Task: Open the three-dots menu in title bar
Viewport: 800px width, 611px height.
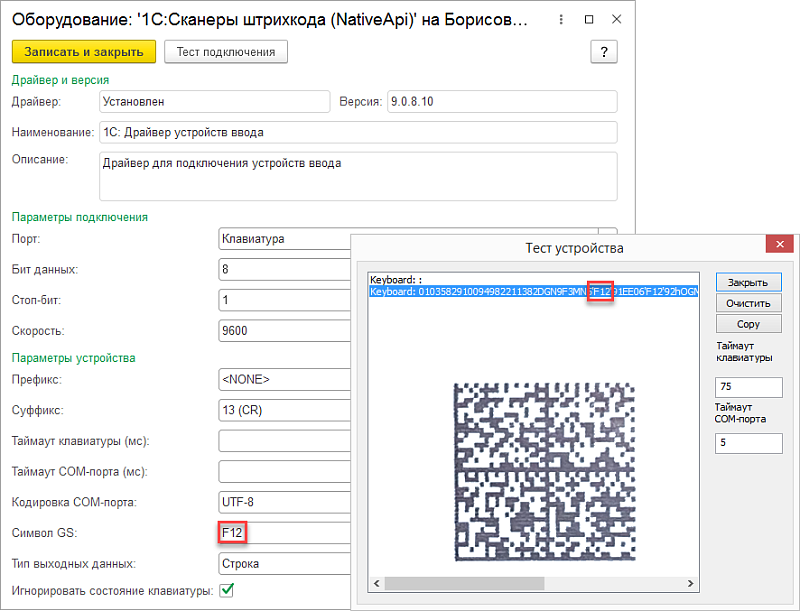Action: 561,19
